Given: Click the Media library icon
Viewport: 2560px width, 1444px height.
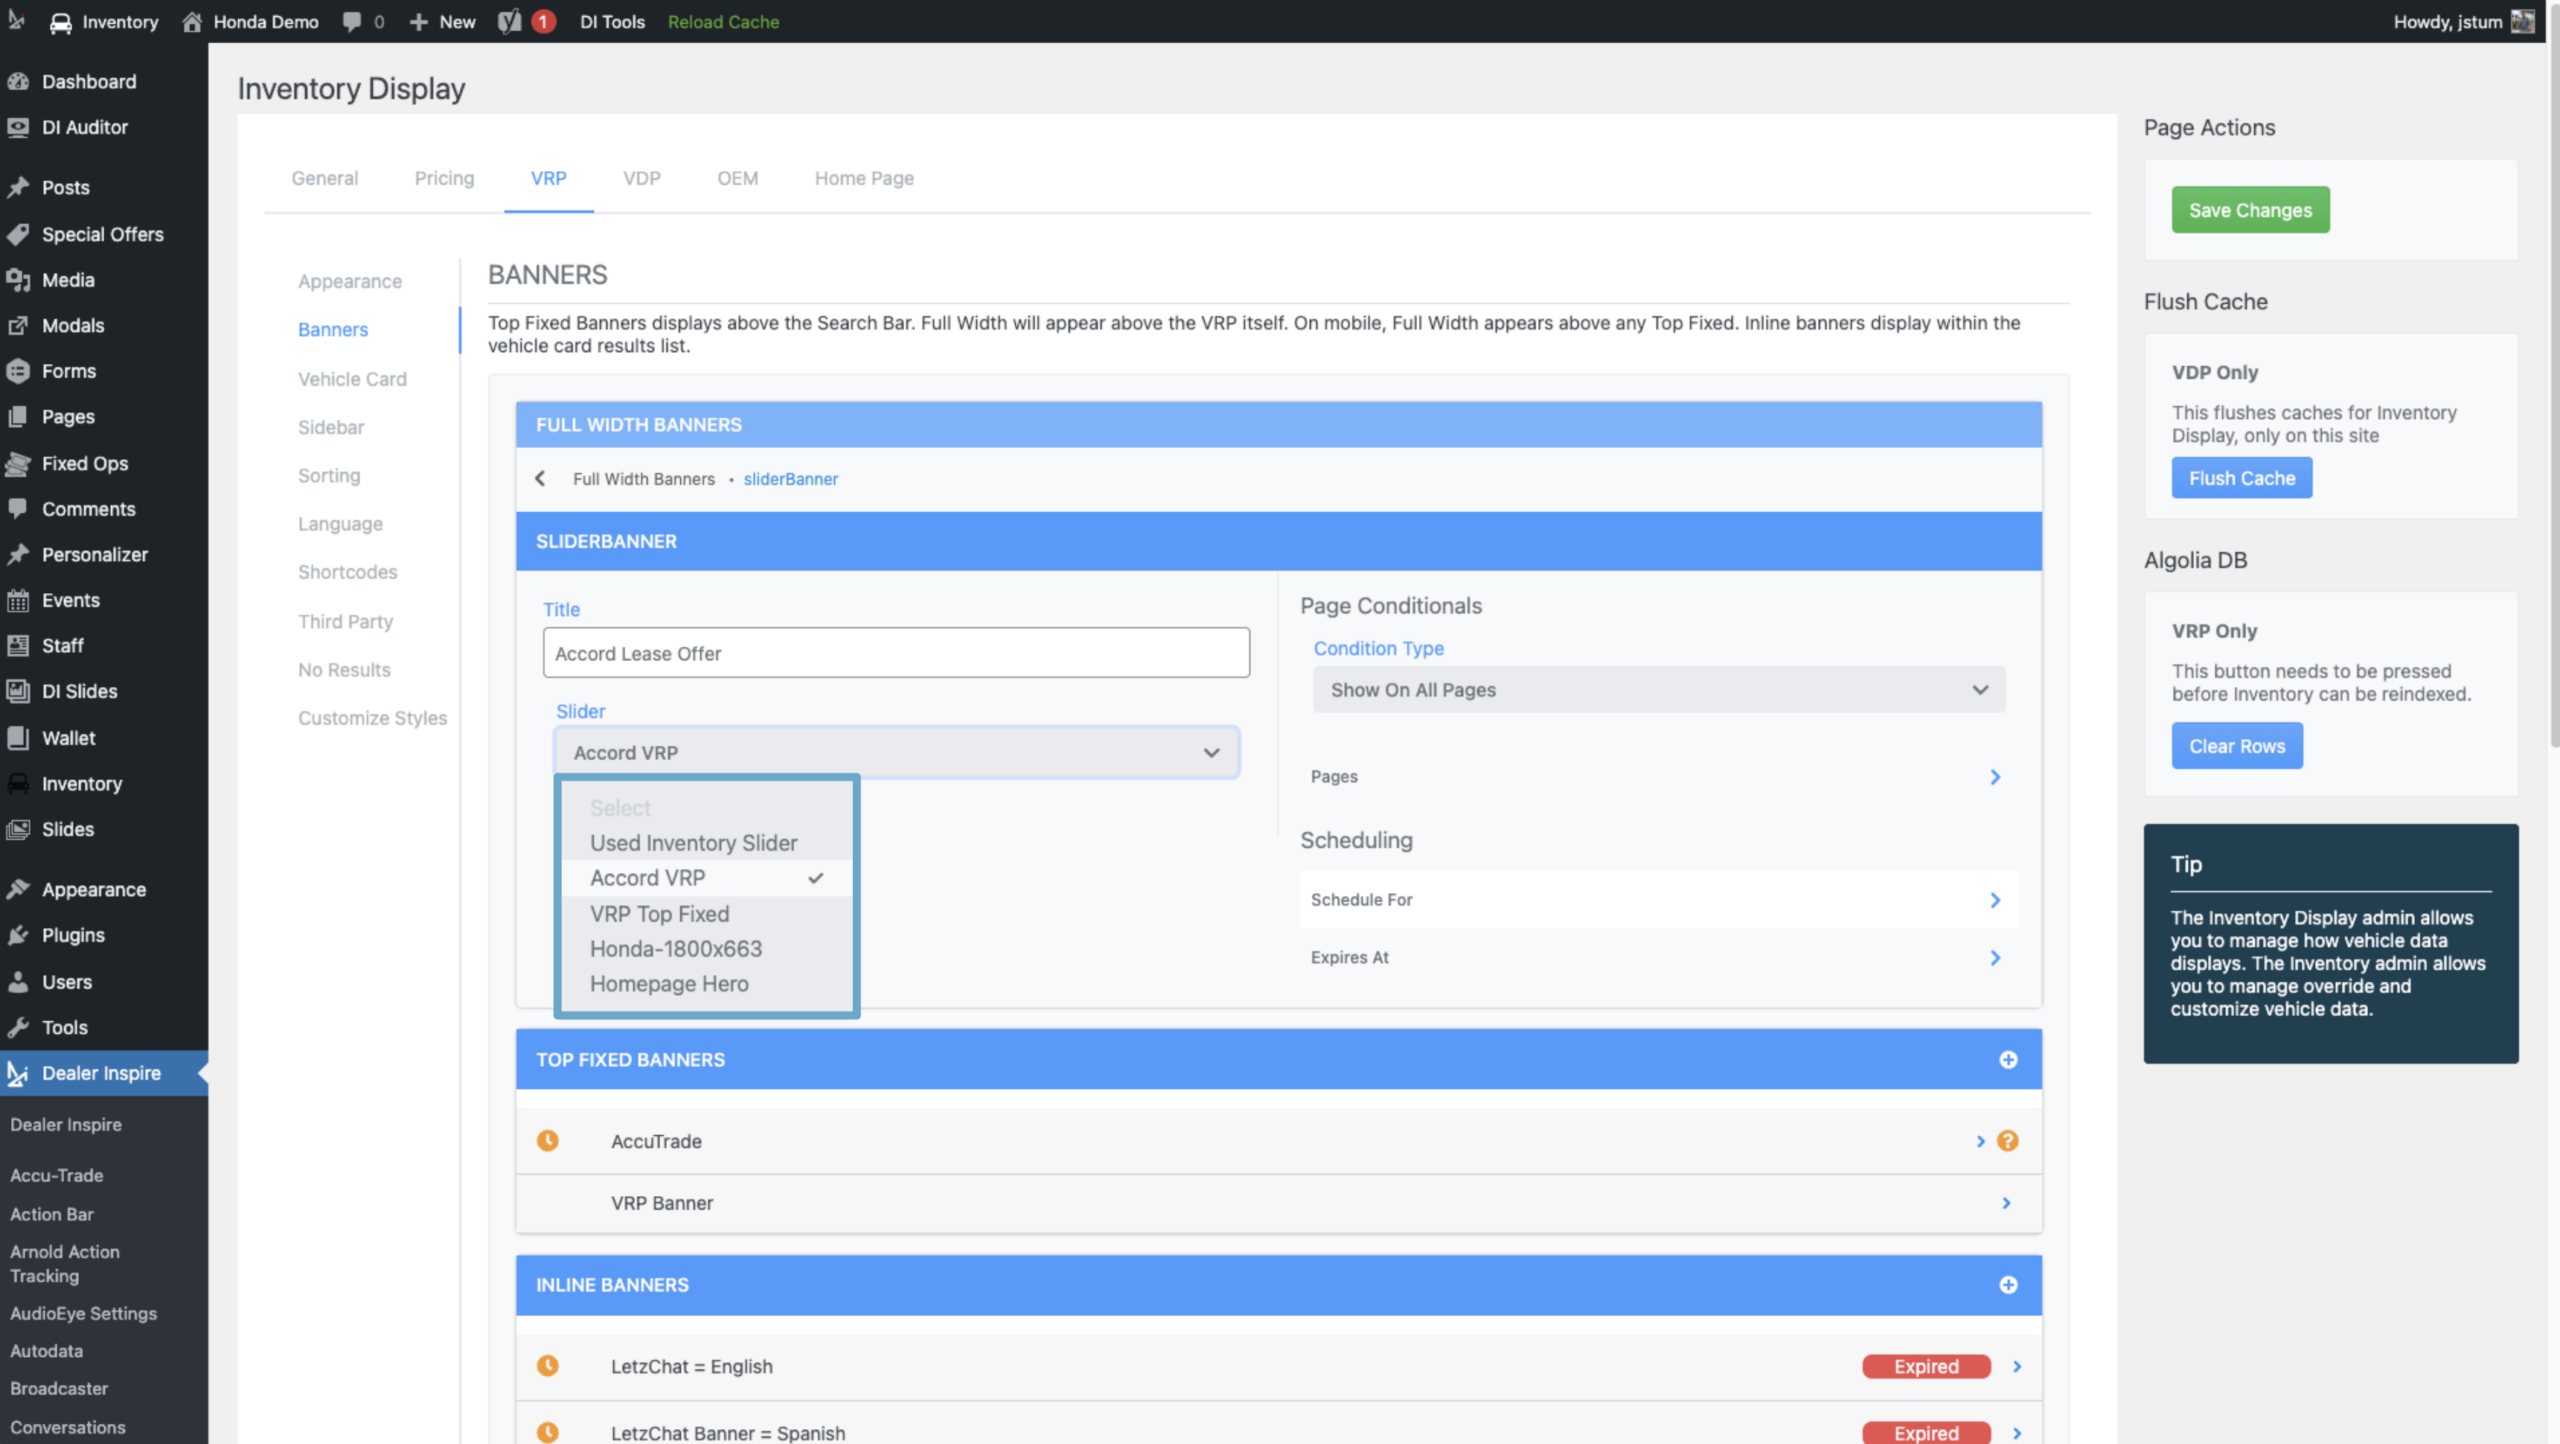Looking at the screenshot, I should 18,280.
